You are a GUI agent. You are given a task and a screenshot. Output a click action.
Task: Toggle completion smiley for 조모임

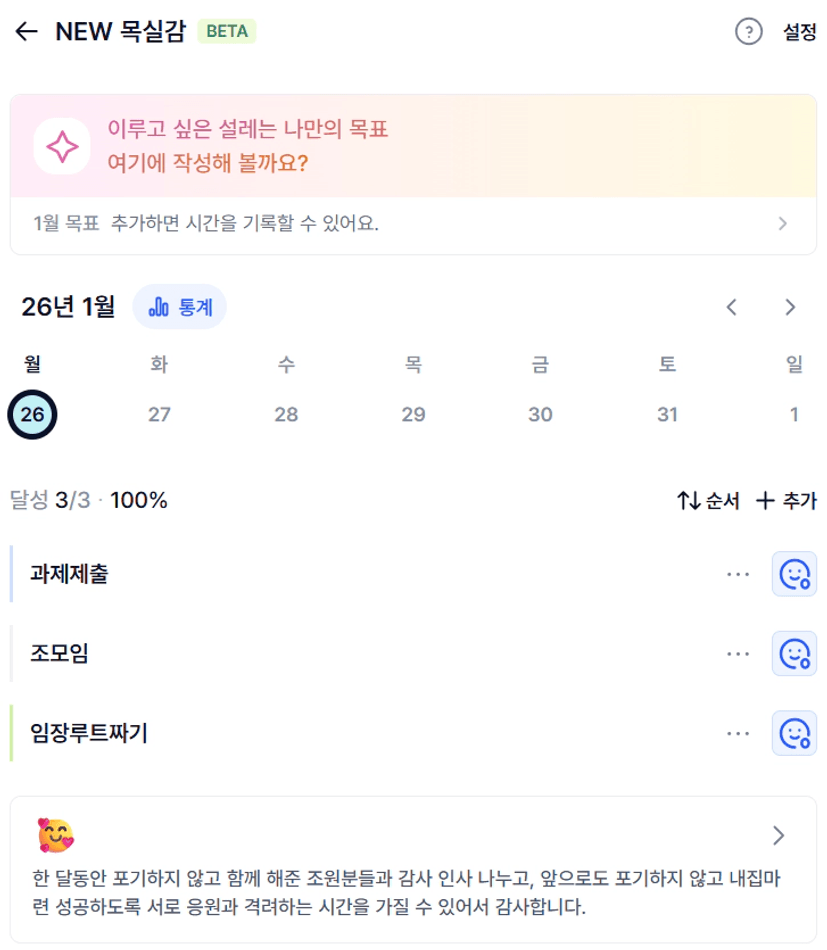[794, 654]
